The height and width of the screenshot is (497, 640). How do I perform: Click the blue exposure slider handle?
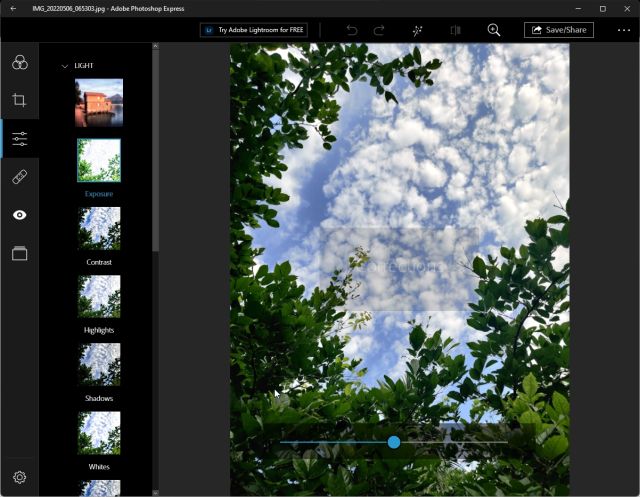394,442
